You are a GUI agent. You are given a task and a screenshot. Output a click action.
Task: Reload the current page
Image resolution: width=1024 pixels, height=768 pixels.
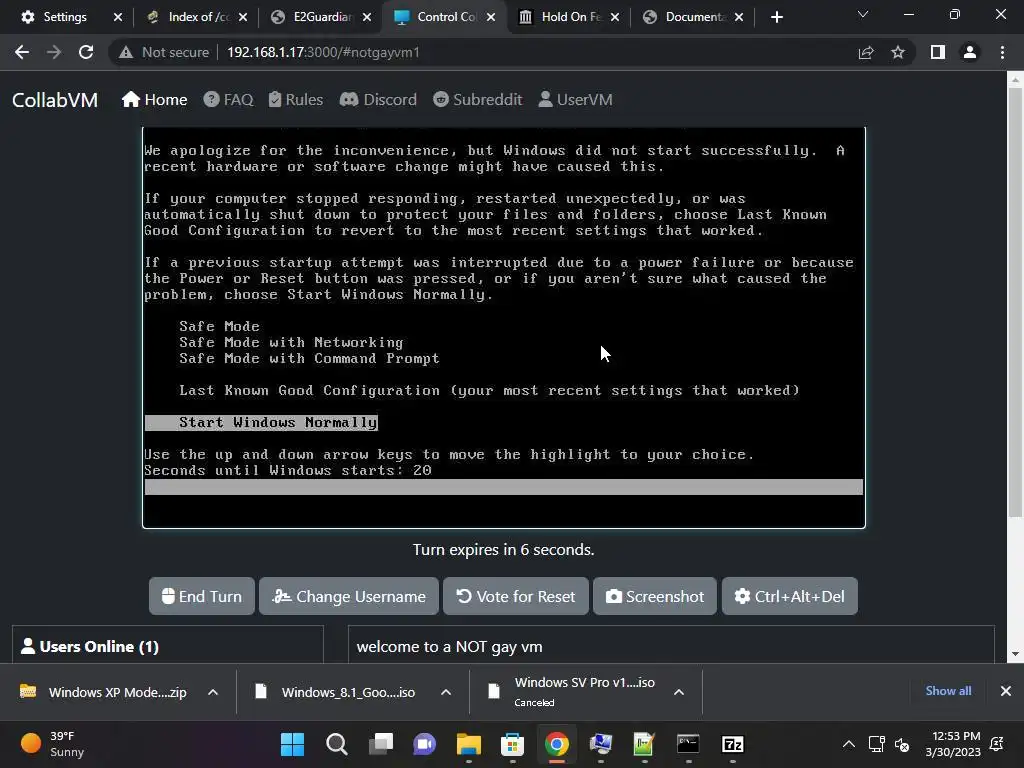coord(86,52)
